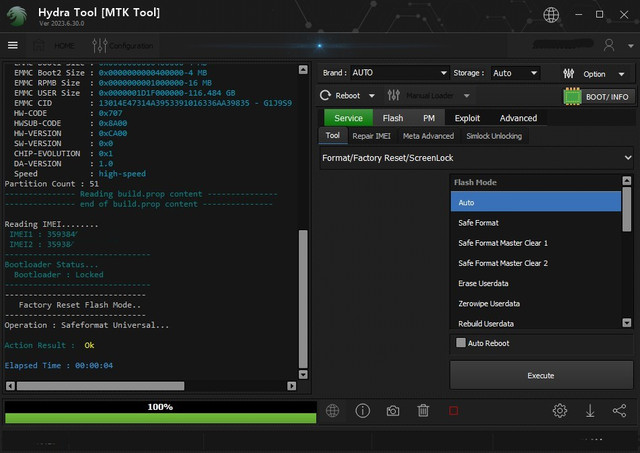
Task: Click the green chip icon
Action: (x=572, y=97)
